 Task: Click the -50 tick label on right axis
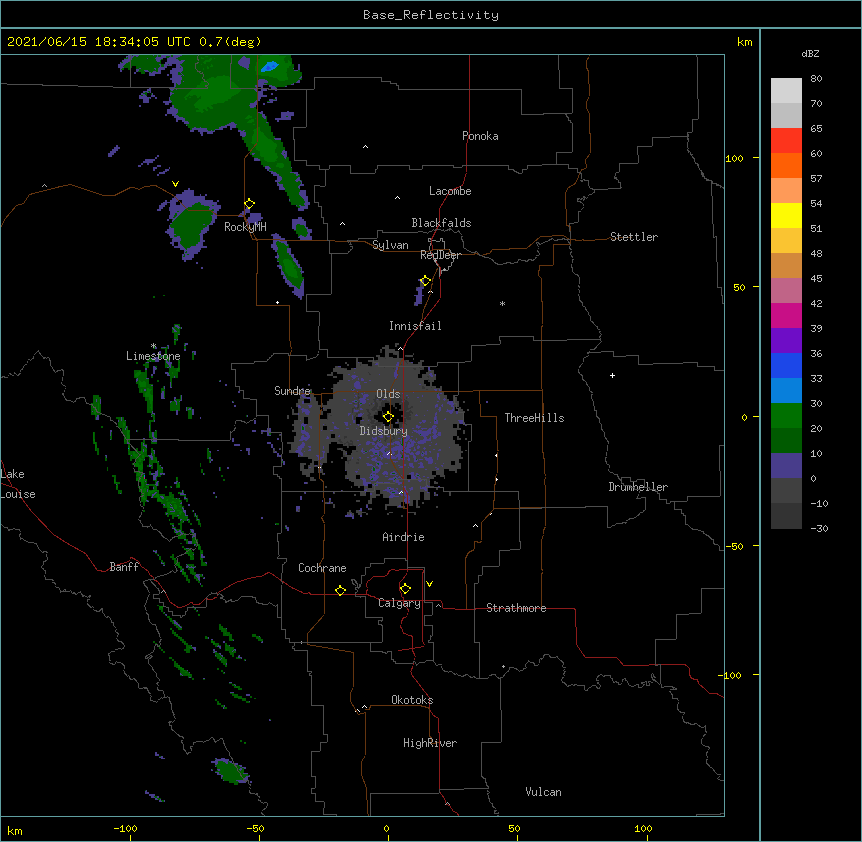pos(734,546)
